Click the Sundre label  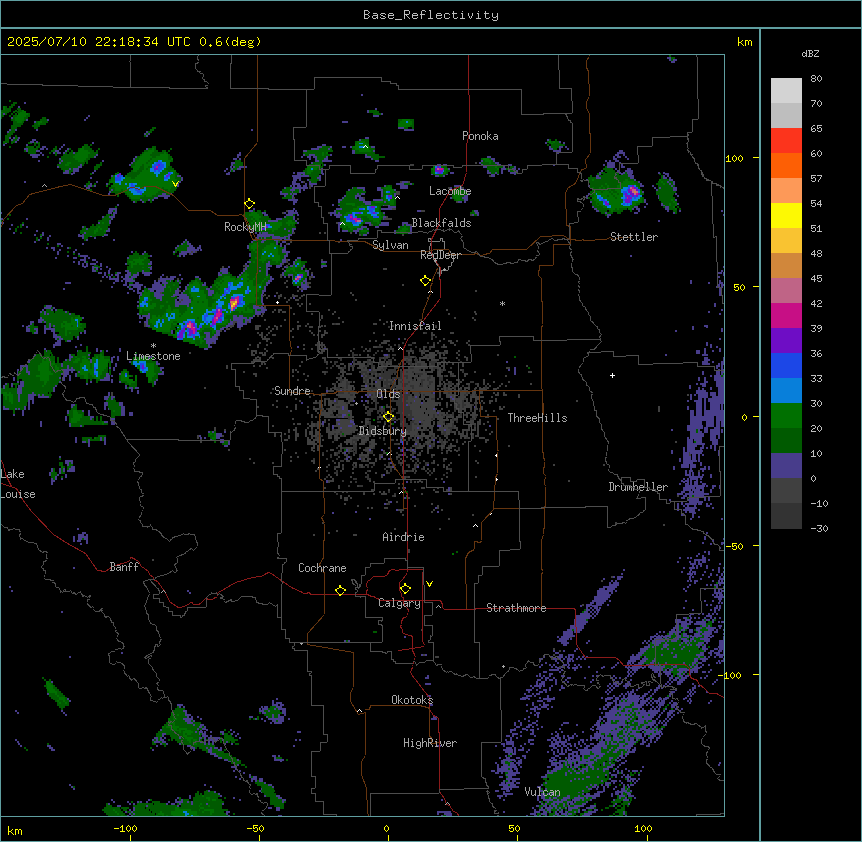[292, 391]
